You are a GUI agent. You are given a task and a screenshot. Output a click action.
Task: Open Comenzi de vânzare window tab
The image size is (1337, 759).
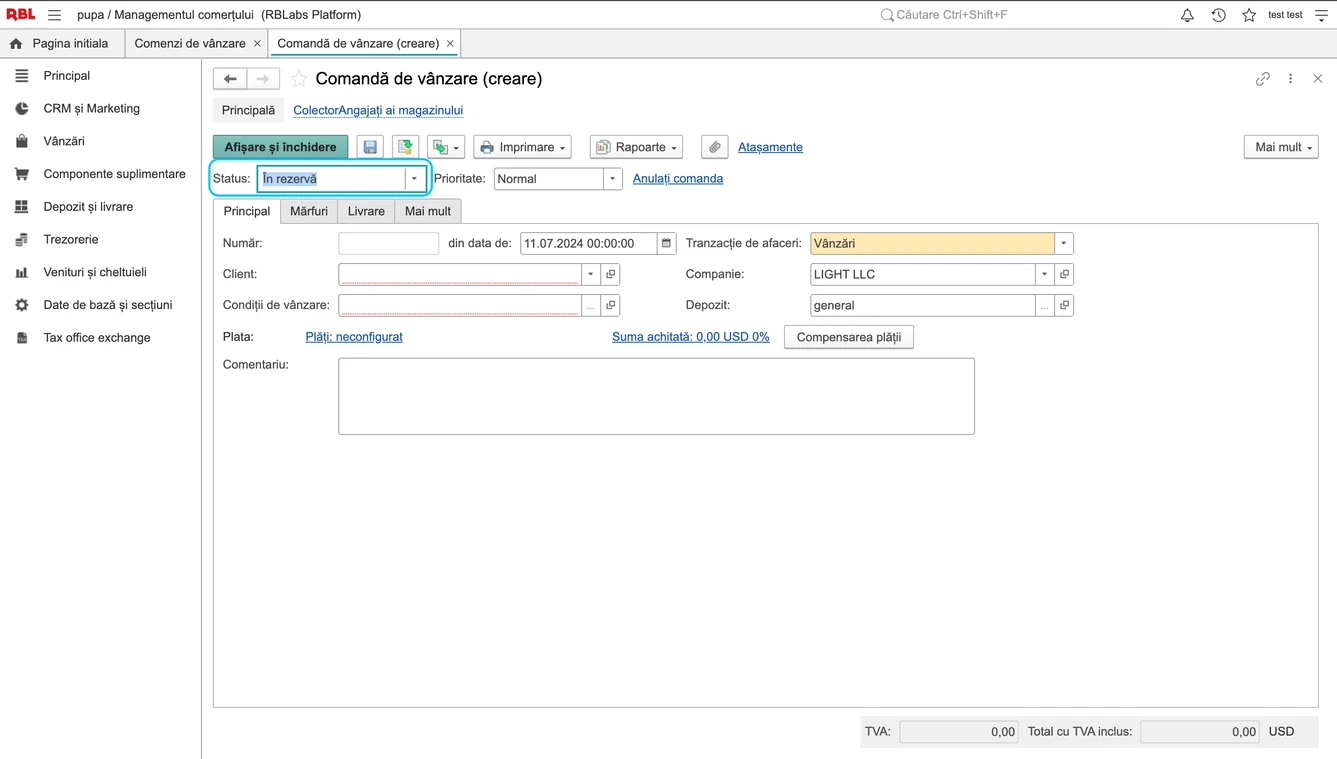click(190, 44)
